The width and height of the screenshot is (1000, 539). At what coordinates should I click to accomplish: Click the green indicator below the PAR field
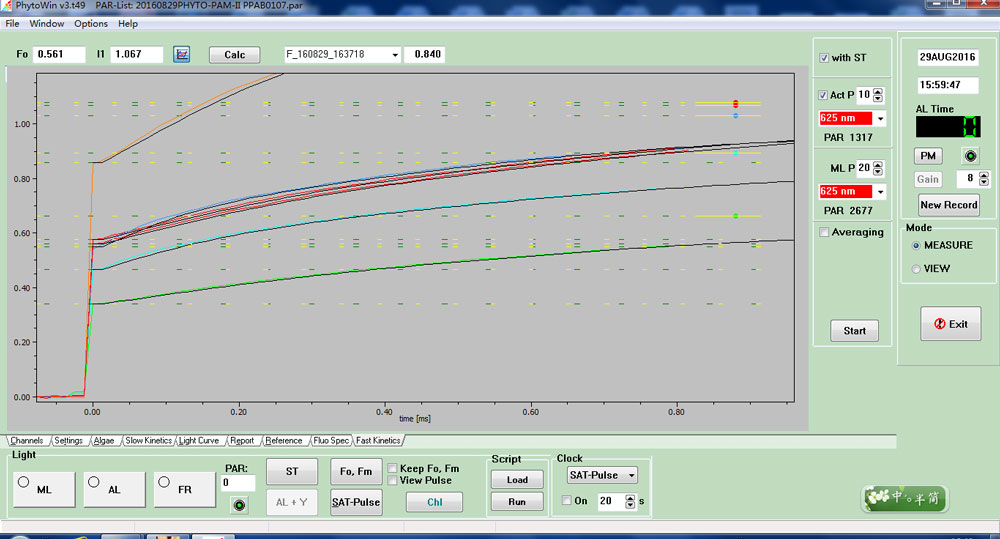coord(239,504)
